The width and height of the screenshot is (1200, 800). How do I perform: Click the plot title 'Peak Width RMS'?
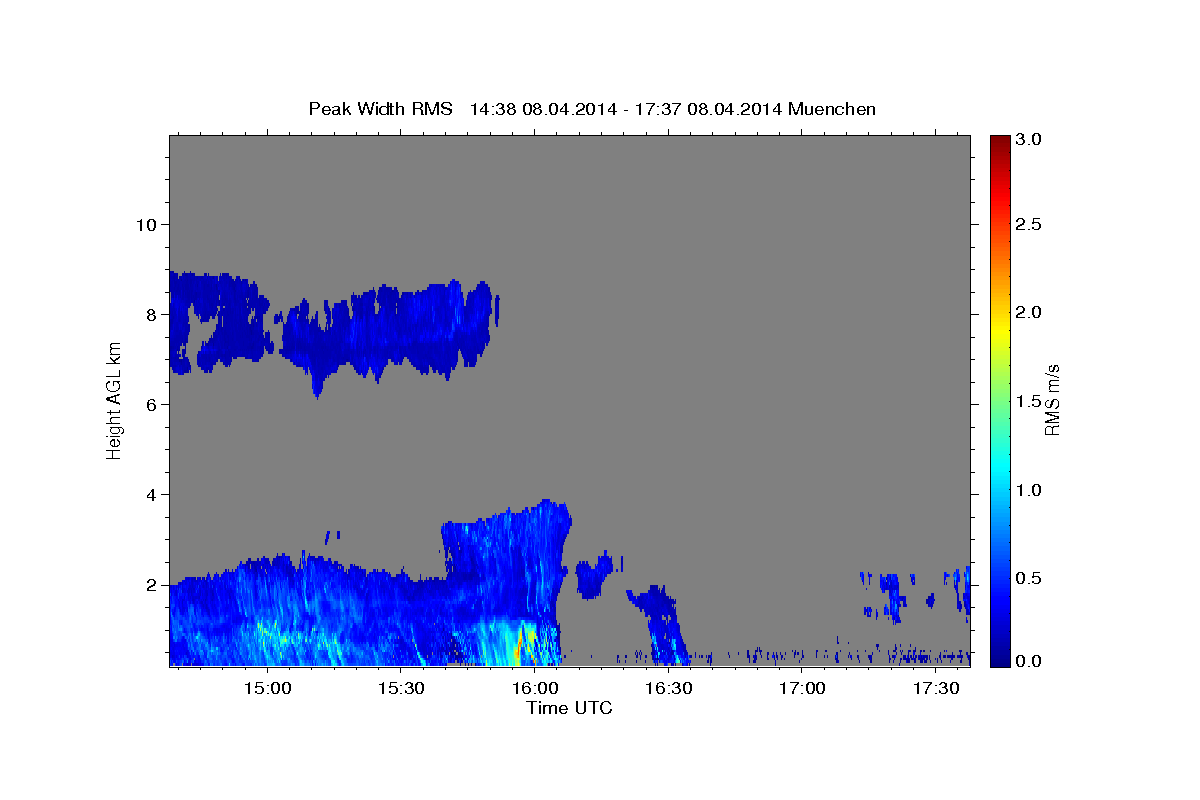click(x=381, y=108)
